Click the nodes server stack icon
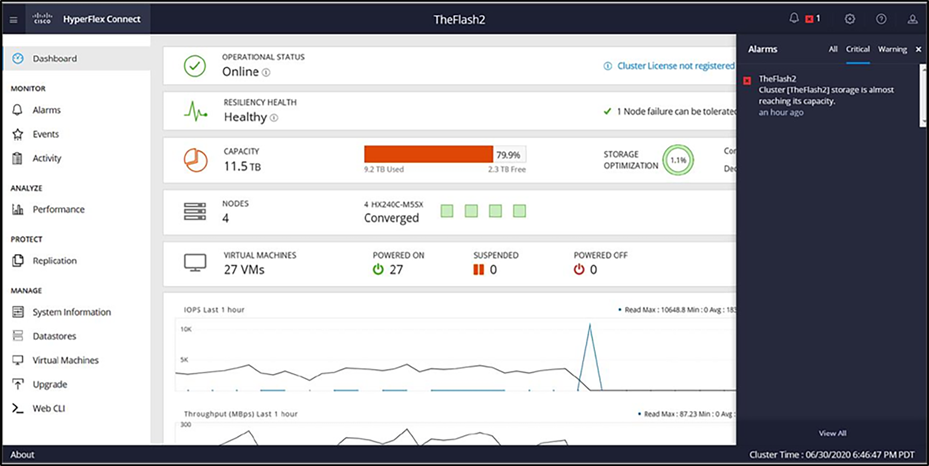929x466 pixels. point(195,211)
